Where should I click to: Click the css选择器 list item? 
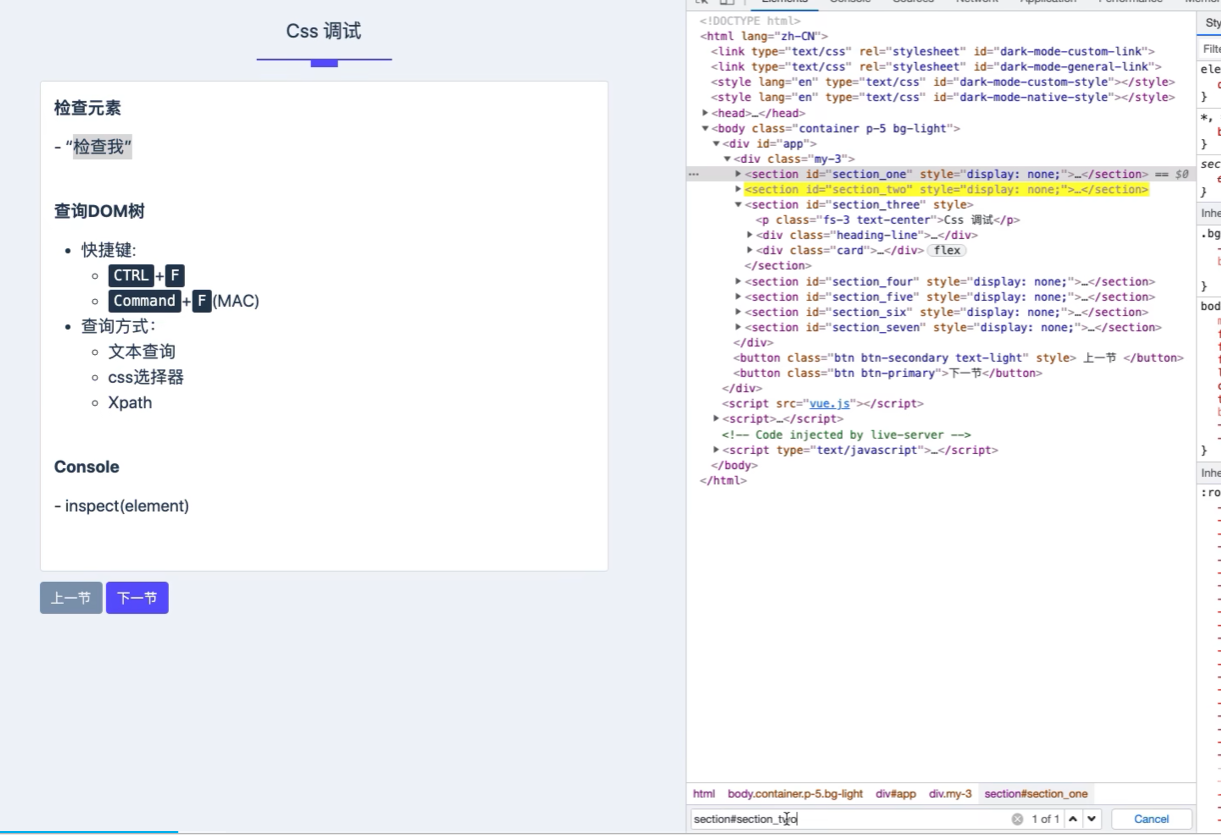tap(146, 377)
